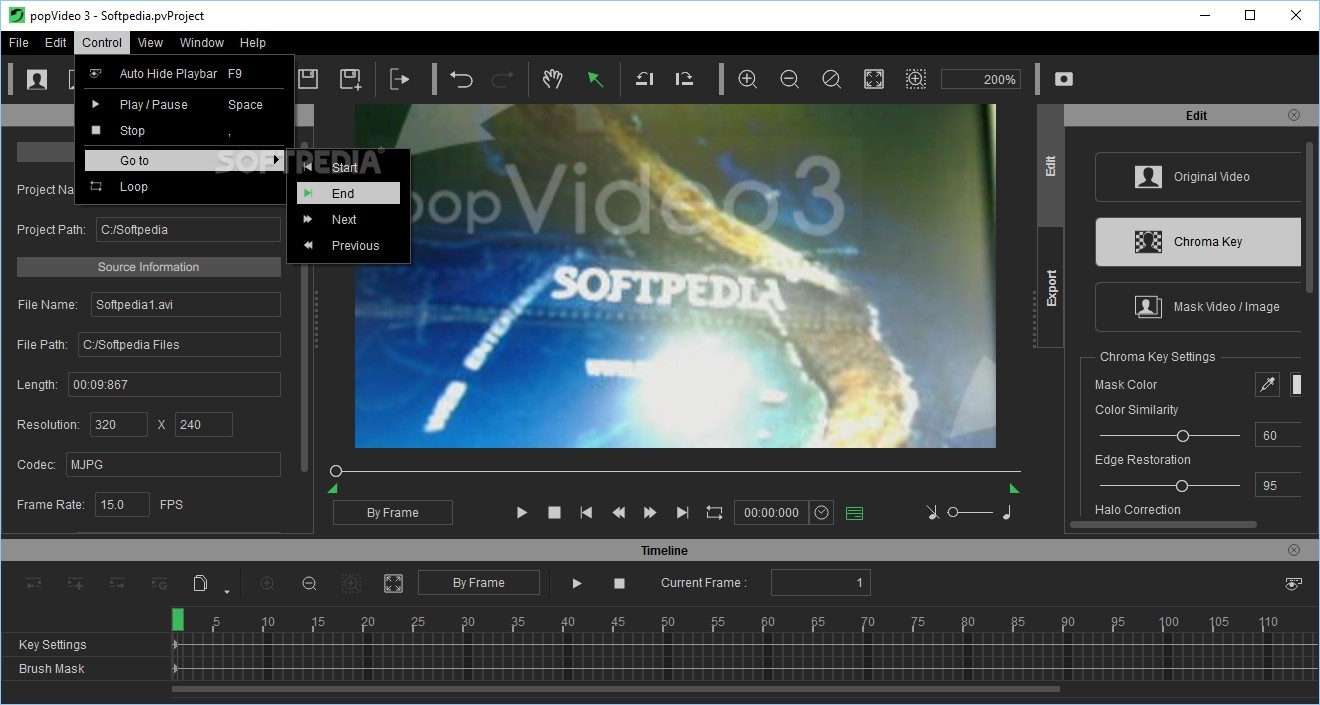Step back with the rewind button
1320x705 pixels.
(x=618, y=512)
